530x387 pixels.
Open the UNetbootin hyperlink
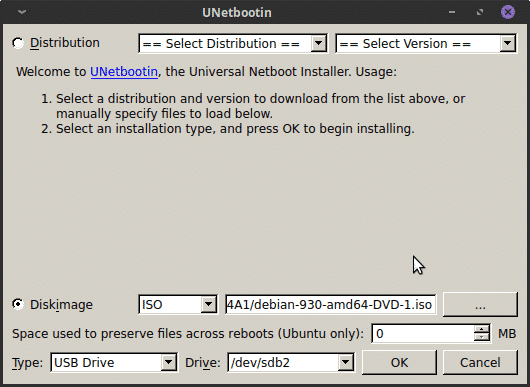(x=124, y=72)
